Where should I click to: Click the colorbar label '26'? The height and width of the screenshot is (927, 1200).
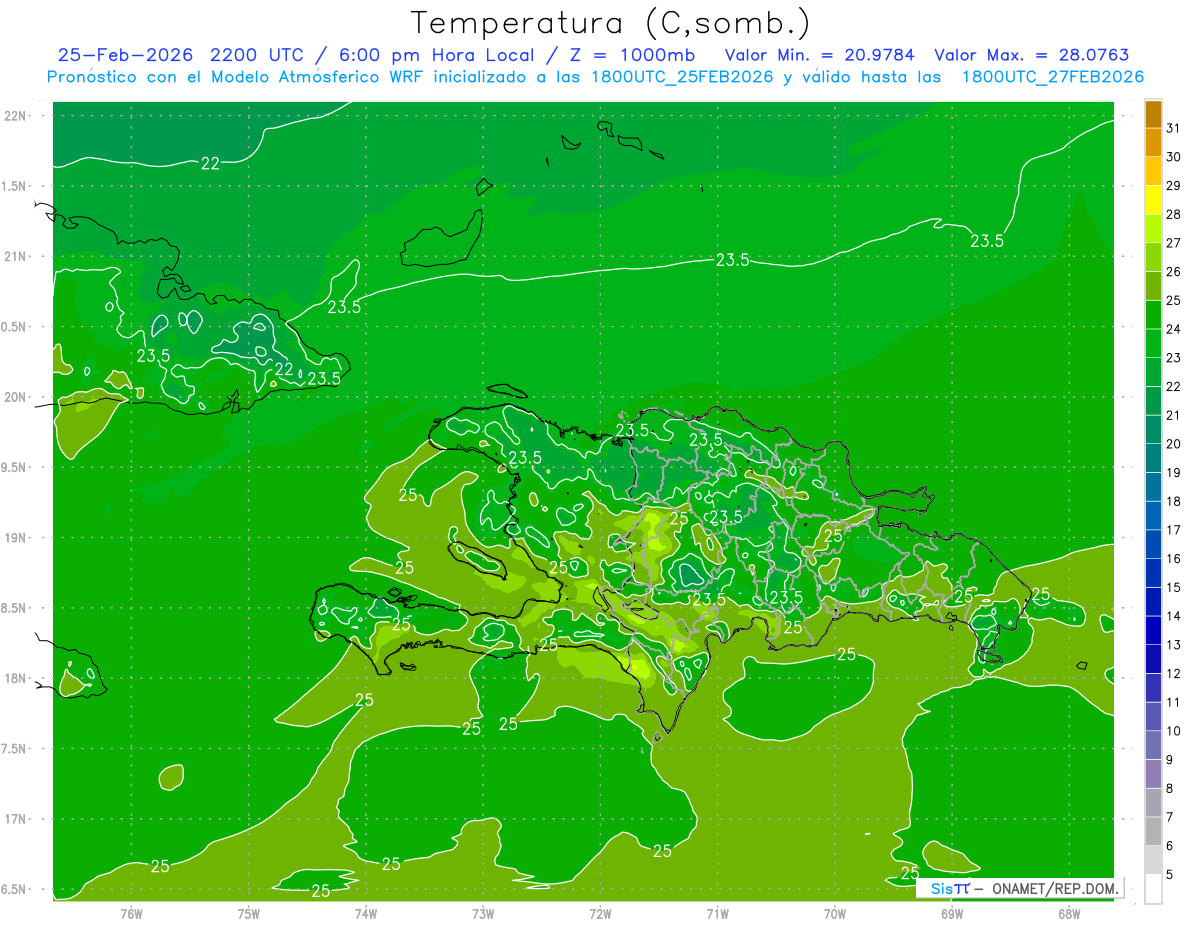1173,271
